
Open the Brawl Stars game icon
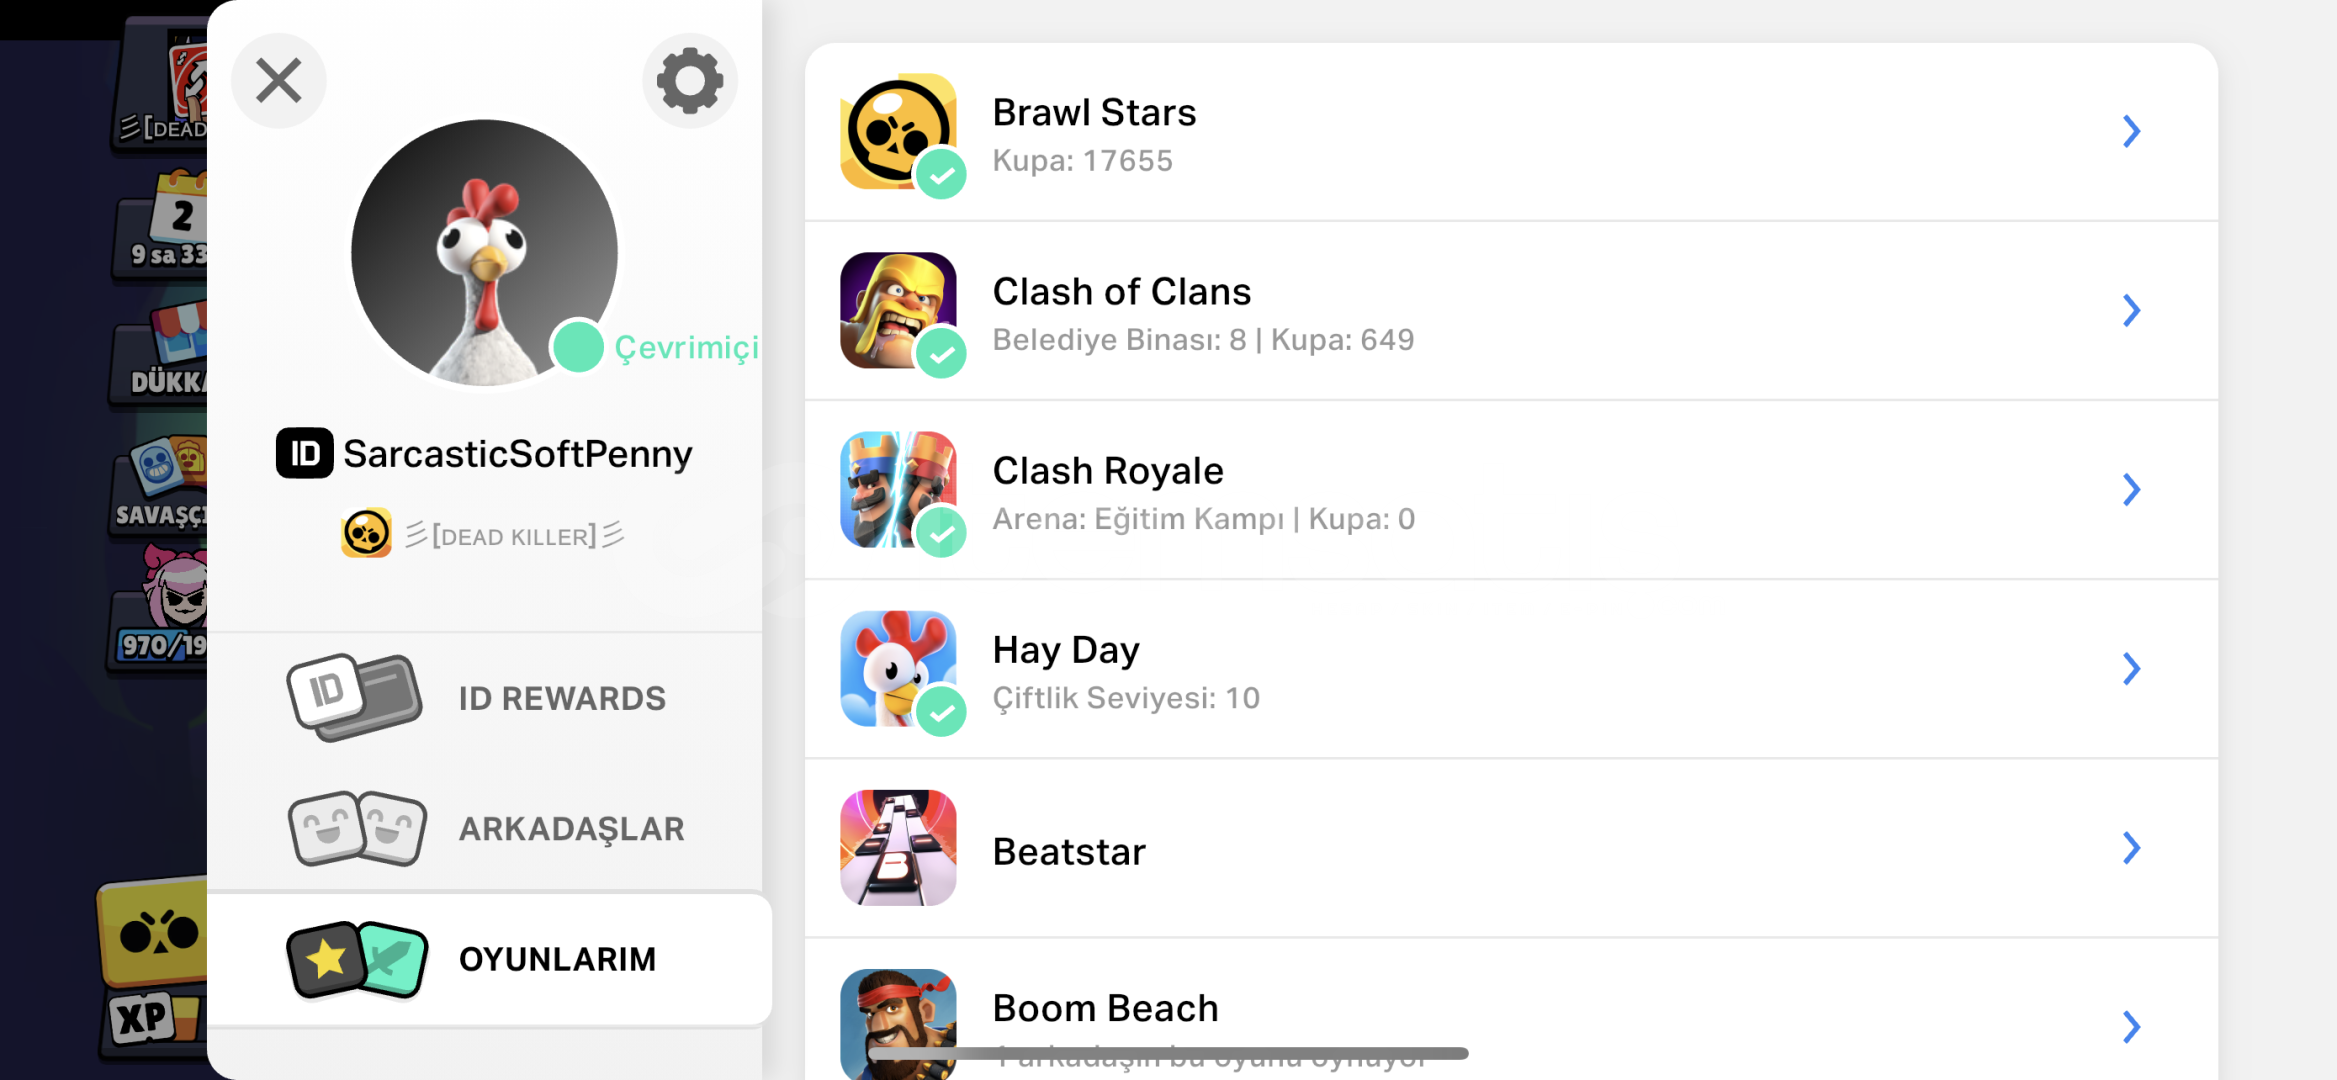(898, 131)
